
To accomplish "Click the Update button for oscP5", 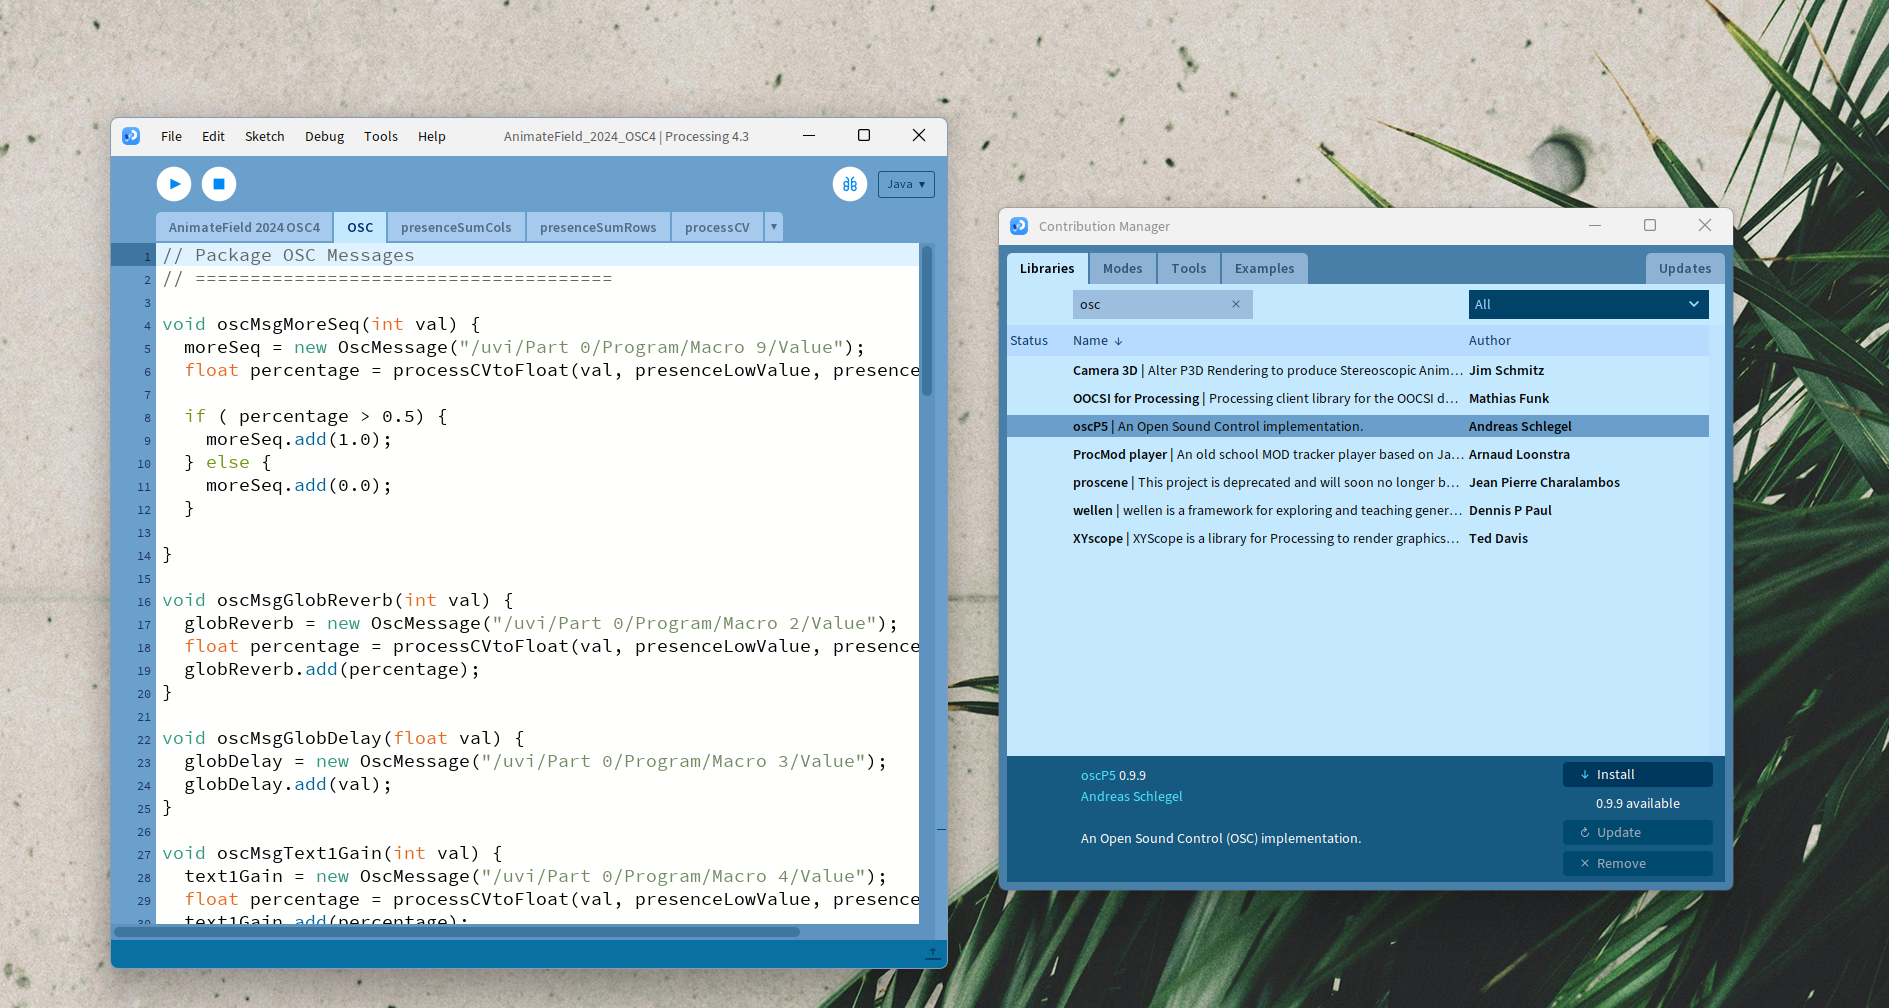I will point(1637,833).
